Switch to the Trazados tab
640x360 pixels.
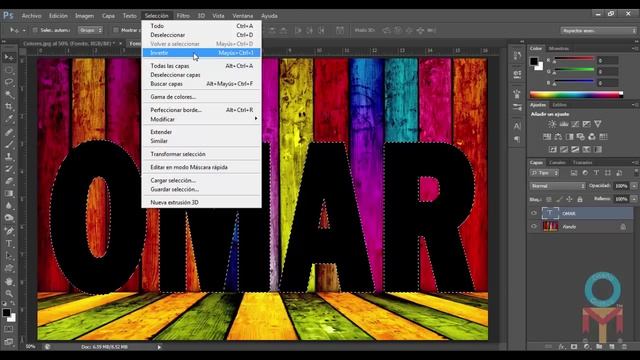click(x=582, y=162)
